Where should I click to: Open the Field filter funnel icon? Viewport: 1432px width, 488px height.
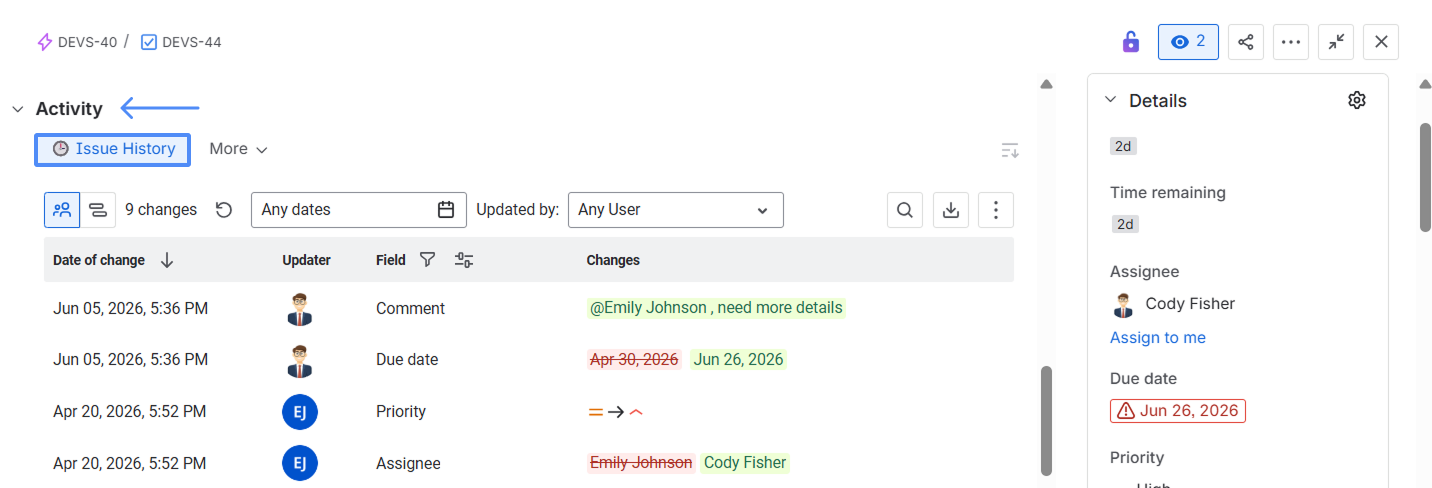tap(427, 260)
